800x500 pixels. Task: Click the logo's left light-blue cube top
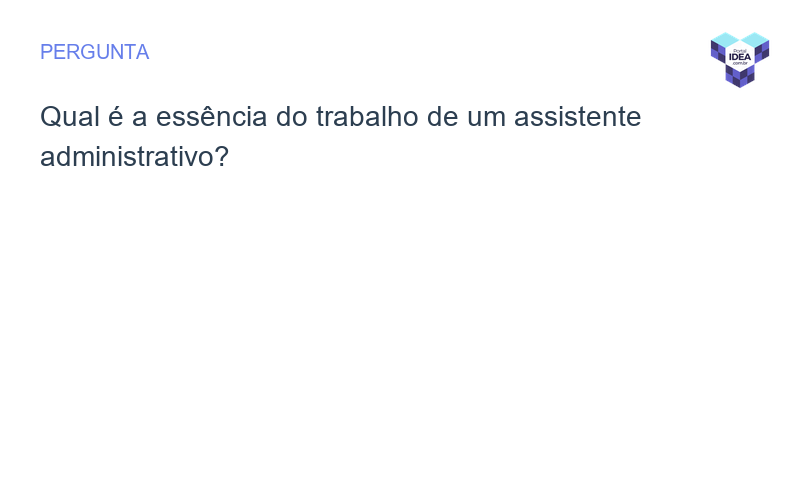click(725, 39)
